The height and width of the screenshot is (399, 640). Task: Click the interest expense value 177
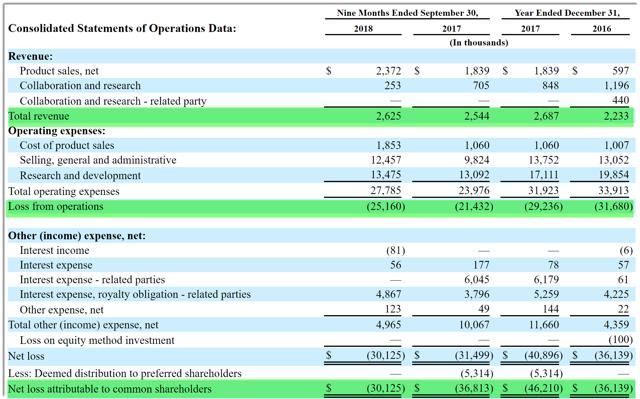coord(481,265)
